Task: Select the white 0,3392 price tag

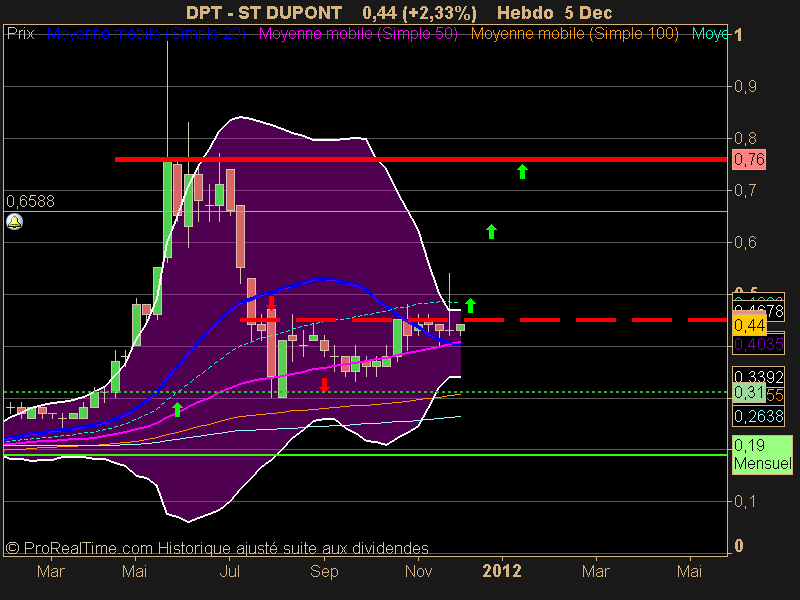Action: 758,377
